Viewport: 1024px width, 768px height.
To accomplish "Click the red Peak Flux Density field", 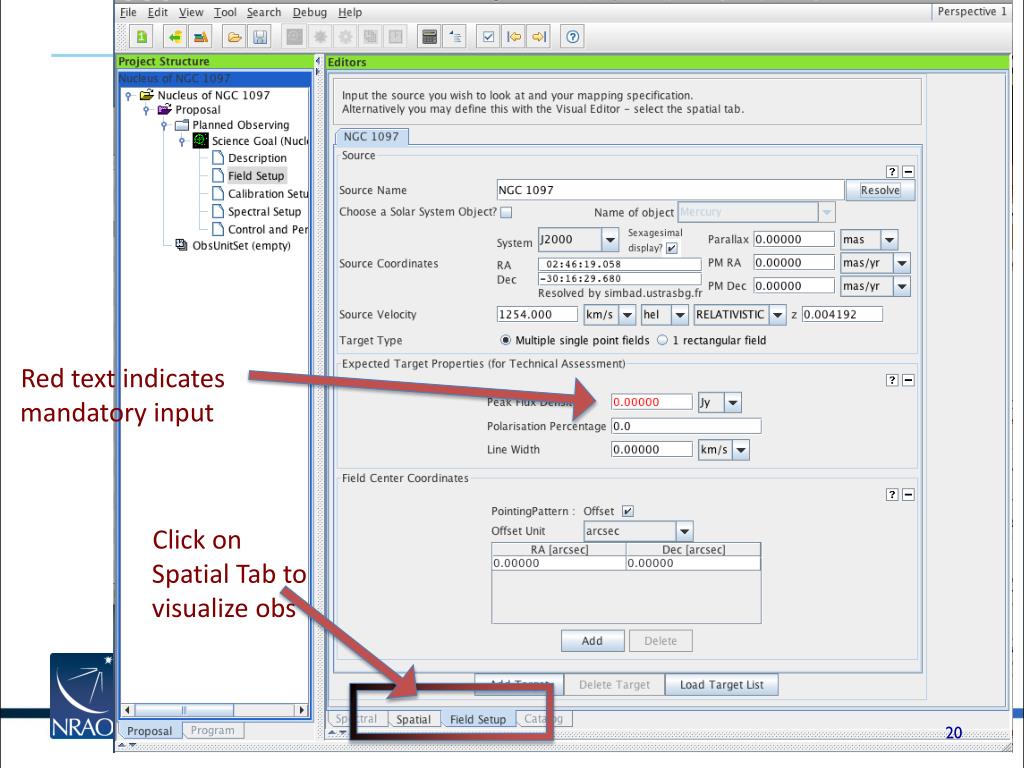I will pos(651,402).
